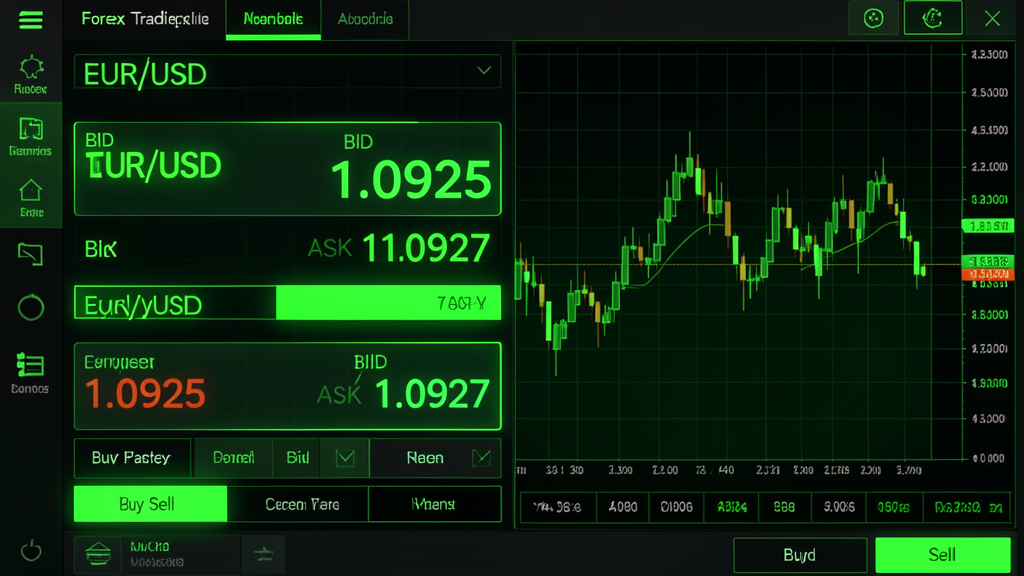The height and width of the screenshot is (576, 1024).
Task: Click the 9.006 cell below the chart
Action: (x=839, y=507)
